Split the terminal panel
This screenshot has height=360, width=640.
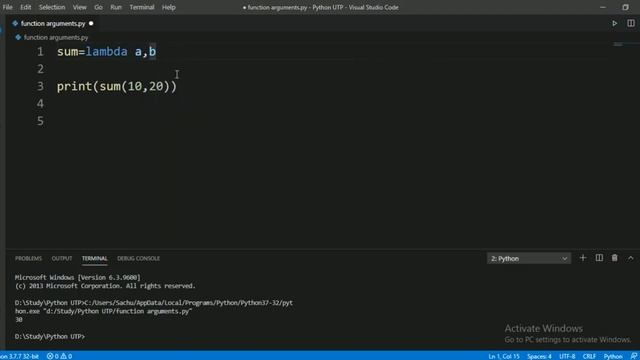599,258
